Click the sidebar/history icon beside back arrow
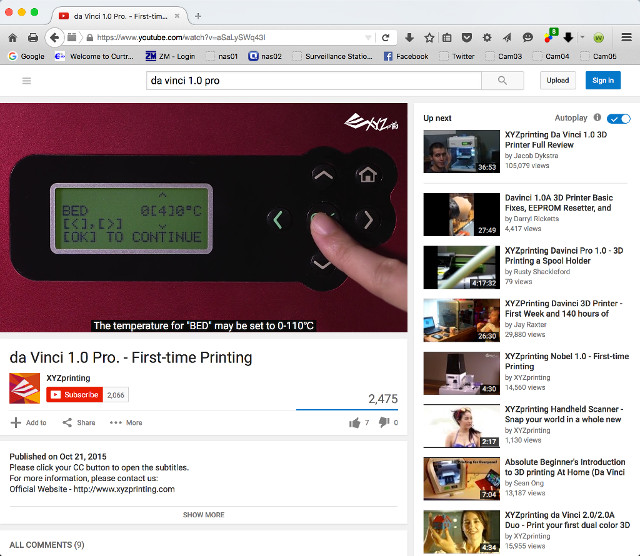This screenshot has width=640, height=556. click(72, 38)
